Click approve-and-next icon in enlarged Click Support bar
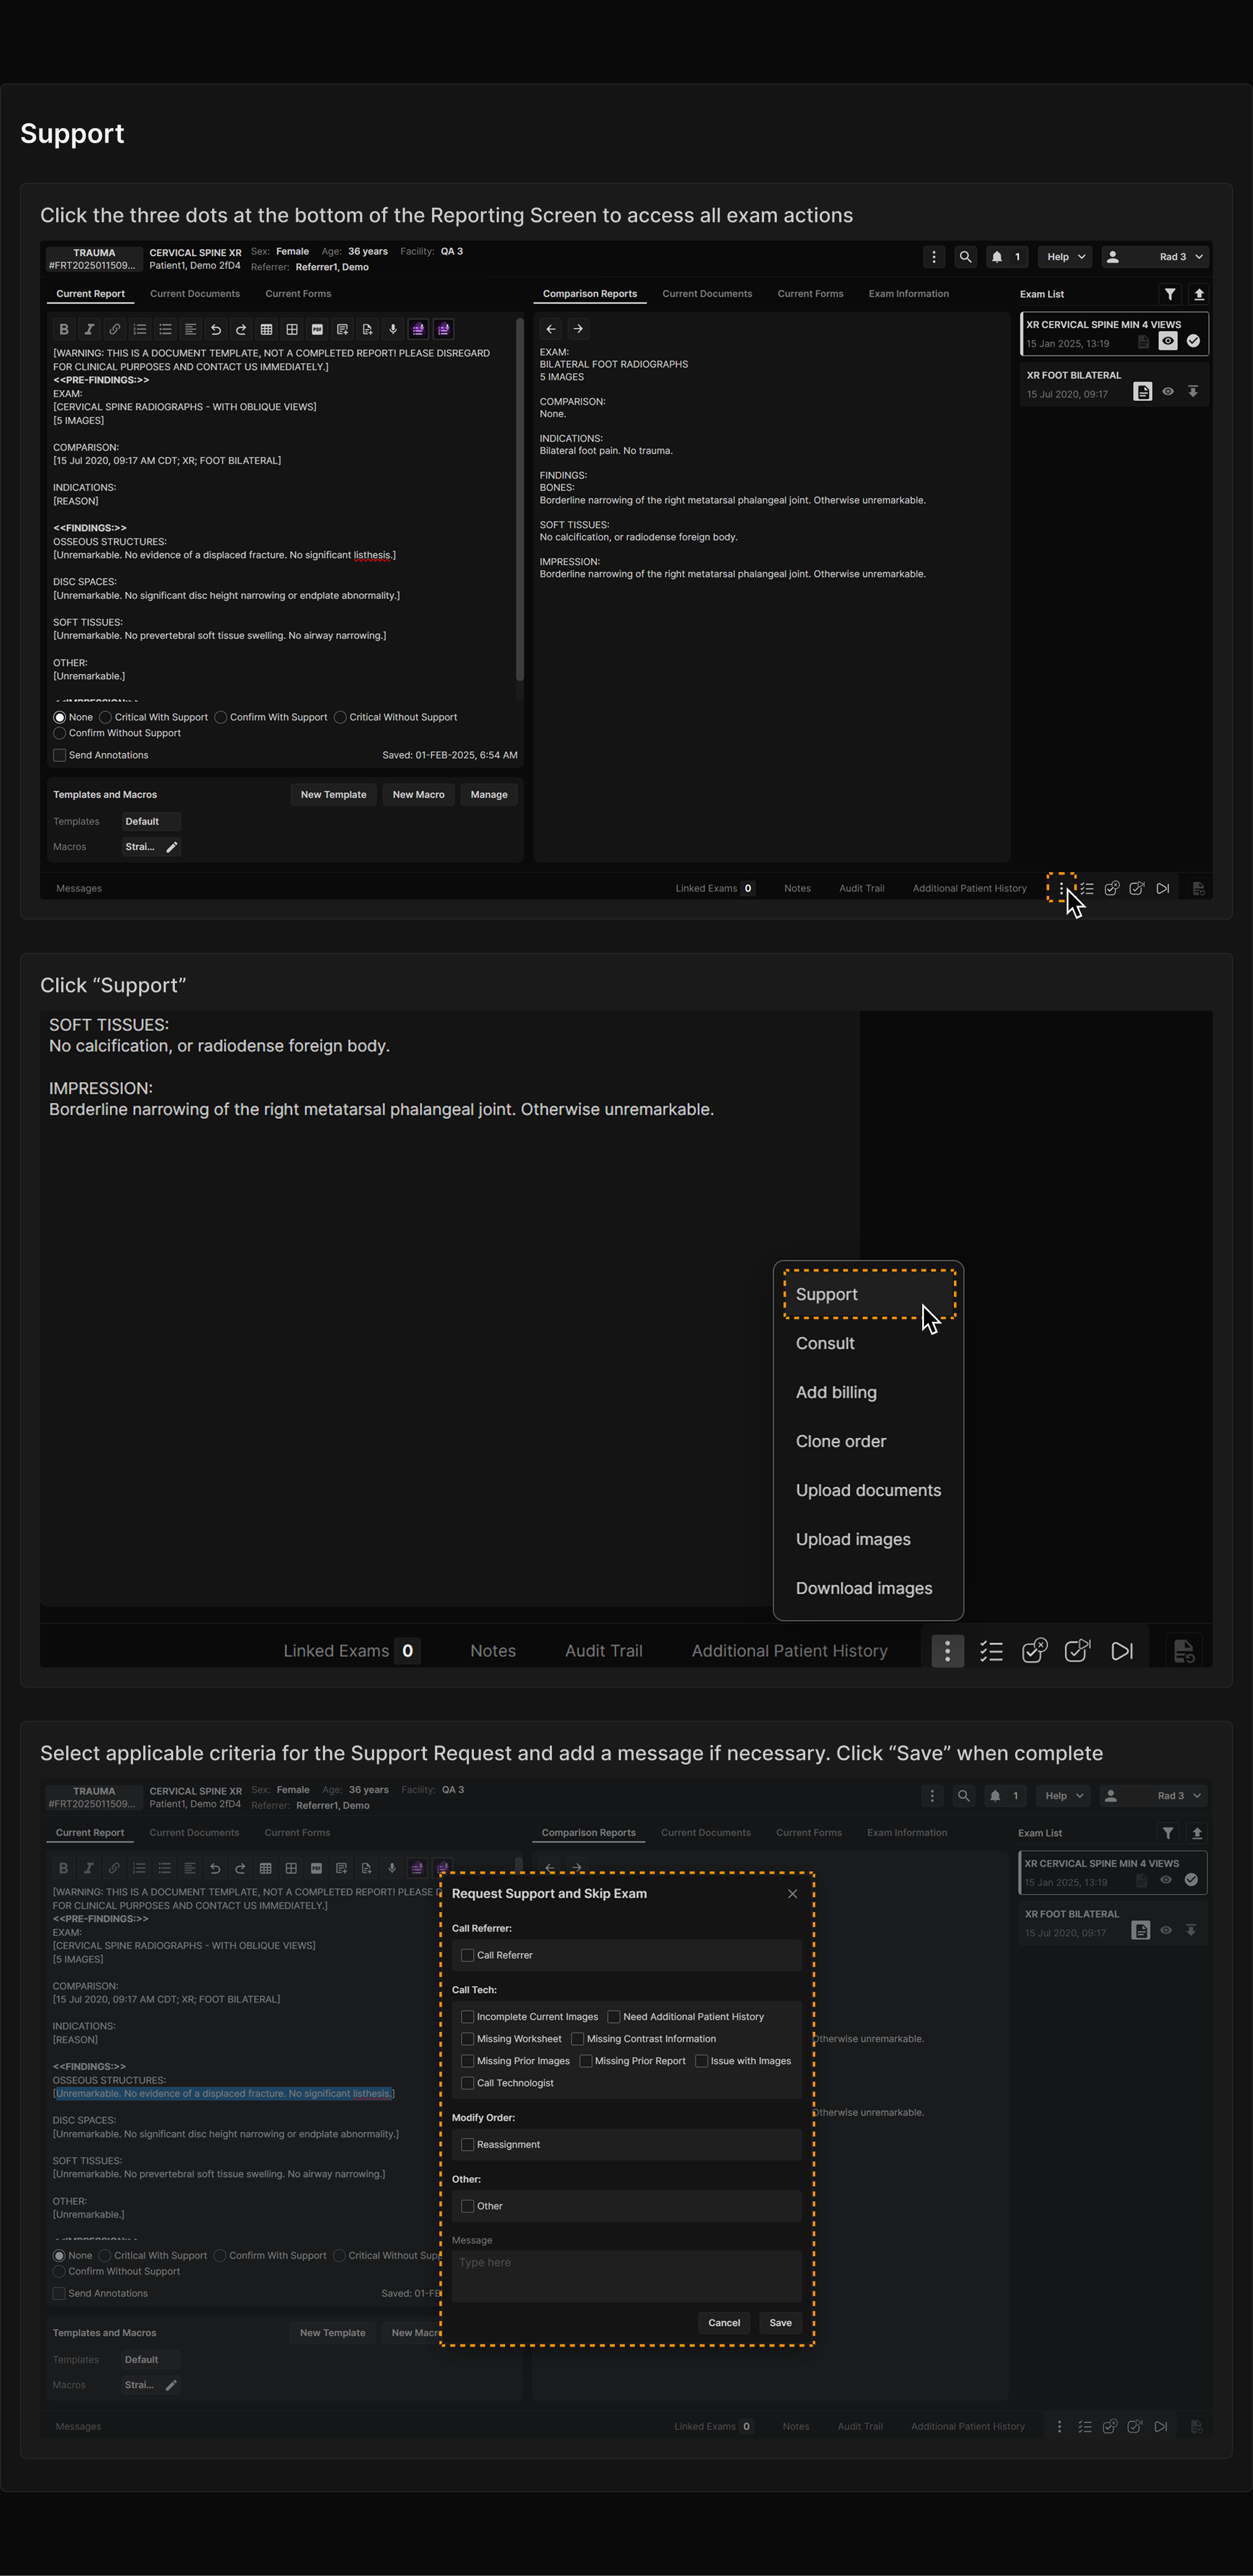1253x2576 pixels. coord(1078,1651)
